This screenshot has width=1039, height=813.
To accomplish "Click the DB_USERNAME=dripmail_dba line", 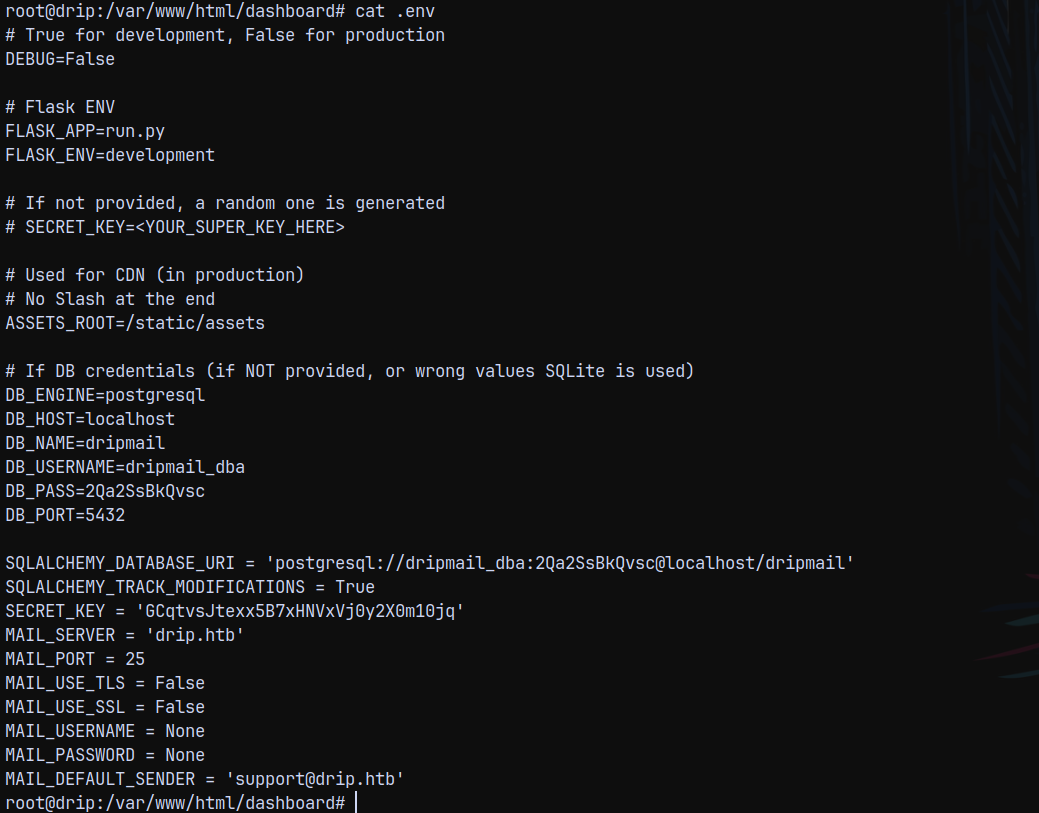I will pos(125,467).
